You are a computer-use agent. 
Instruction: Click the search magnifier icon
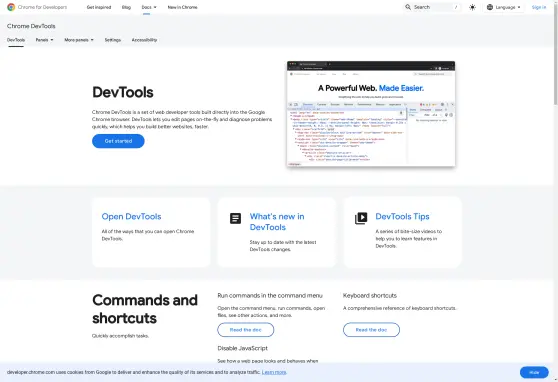tap(408, 7)
